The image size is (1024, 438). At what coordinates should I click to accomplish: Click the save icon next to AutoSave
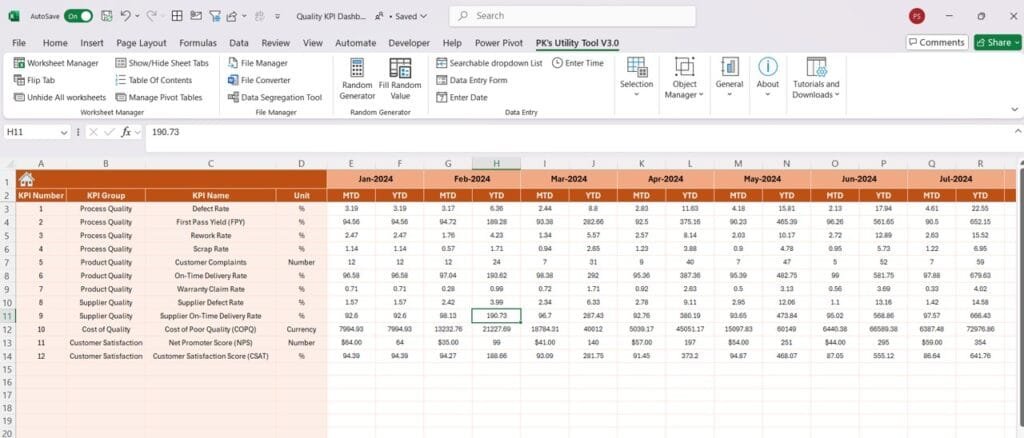107,16
